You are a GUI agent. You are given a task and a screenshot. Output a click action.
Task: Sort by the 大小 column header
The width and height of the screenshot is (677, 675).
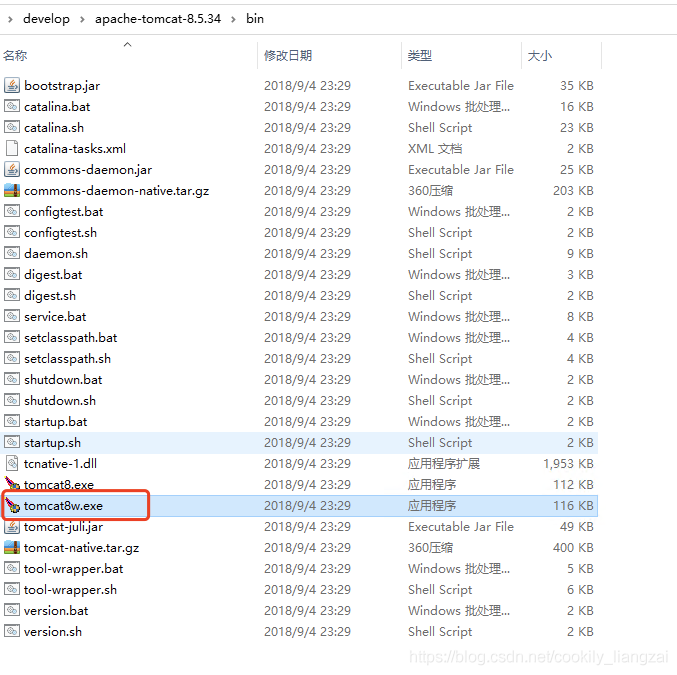[540, 55]
